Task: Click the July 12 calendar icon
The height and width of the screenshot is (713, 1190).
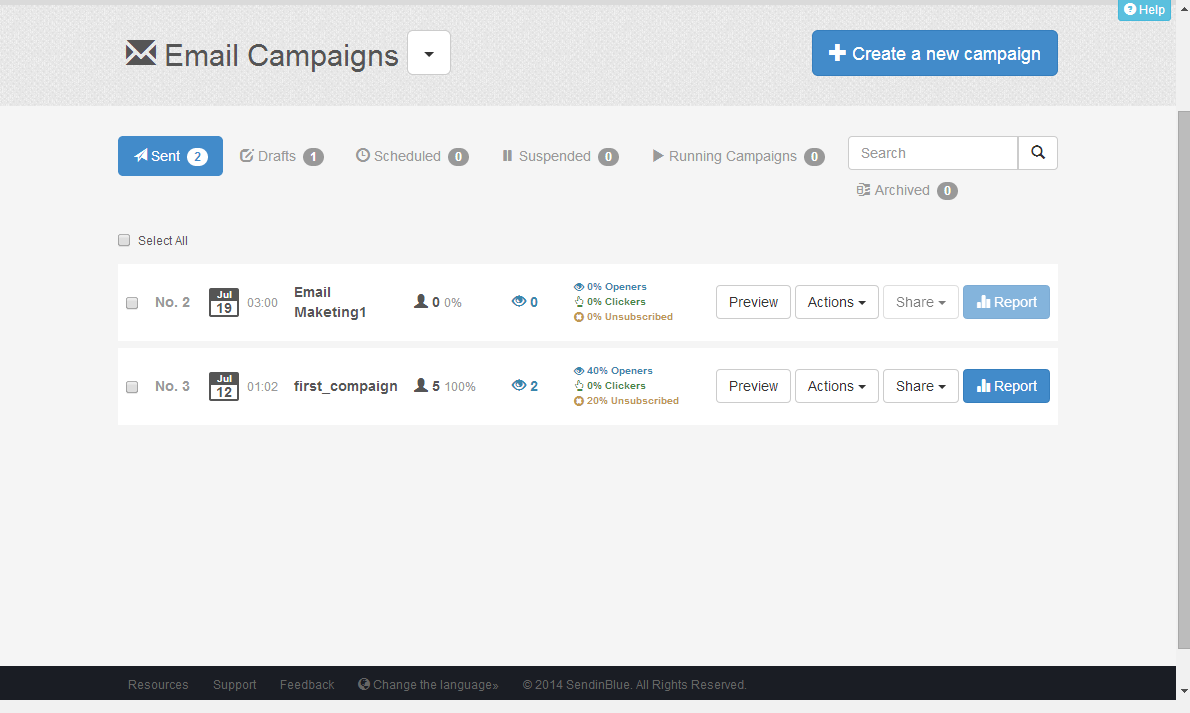Action: coord(224,386)
